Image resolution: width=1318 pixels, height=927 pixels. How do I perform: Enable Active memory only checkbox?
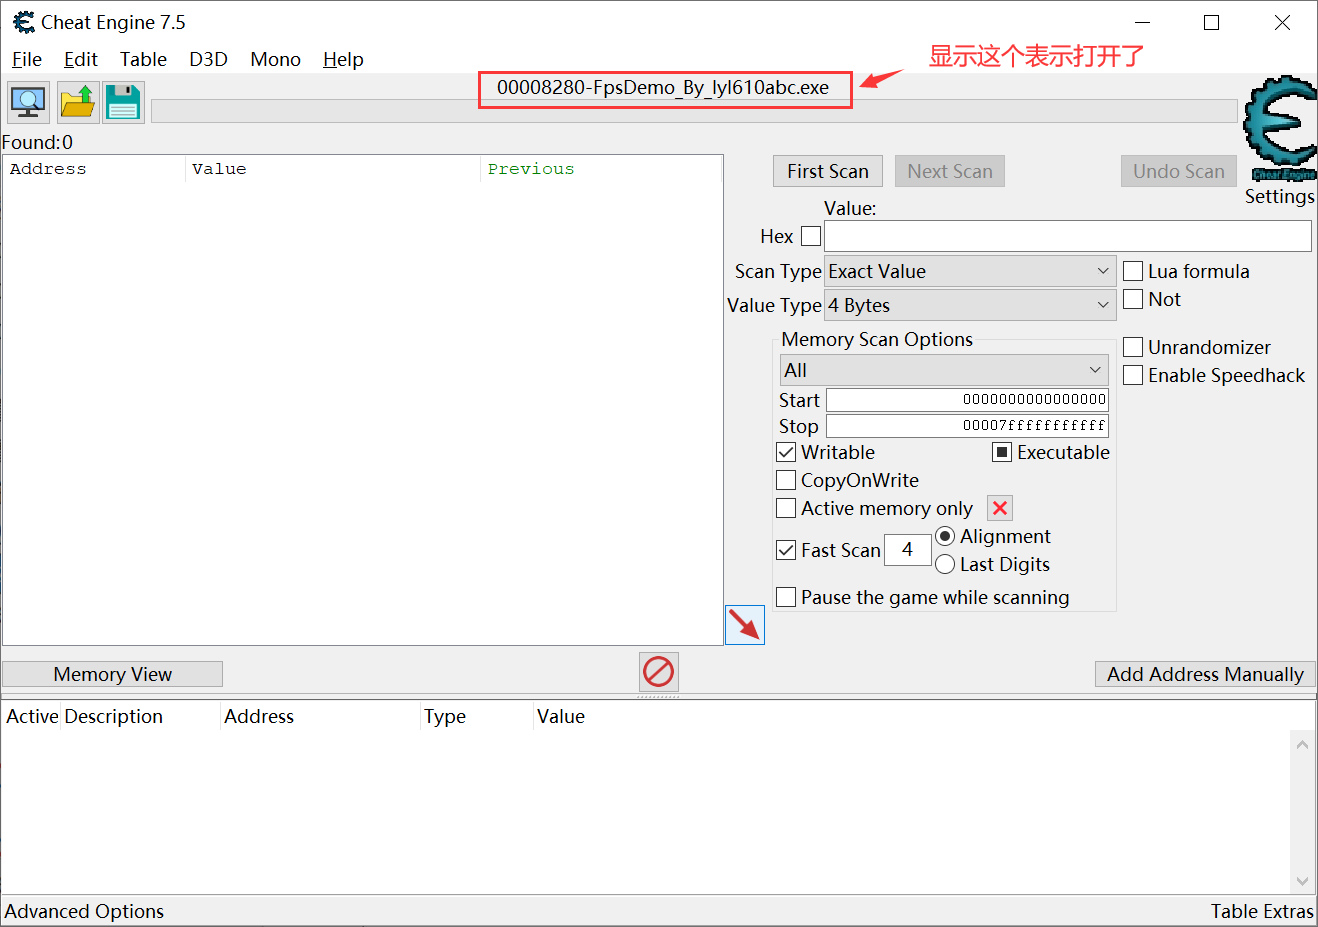[x=786, y=508]
